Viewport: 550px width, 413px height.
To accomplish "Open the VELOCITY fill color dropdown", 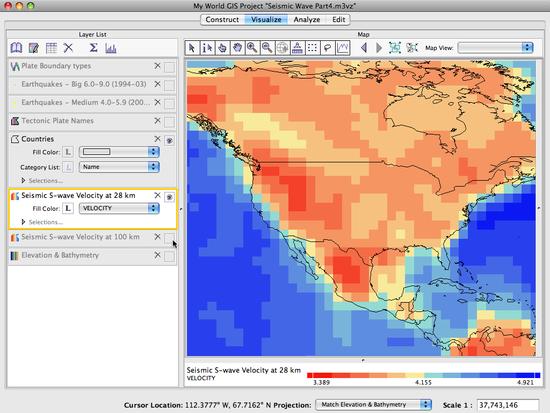I will [119, 208].
